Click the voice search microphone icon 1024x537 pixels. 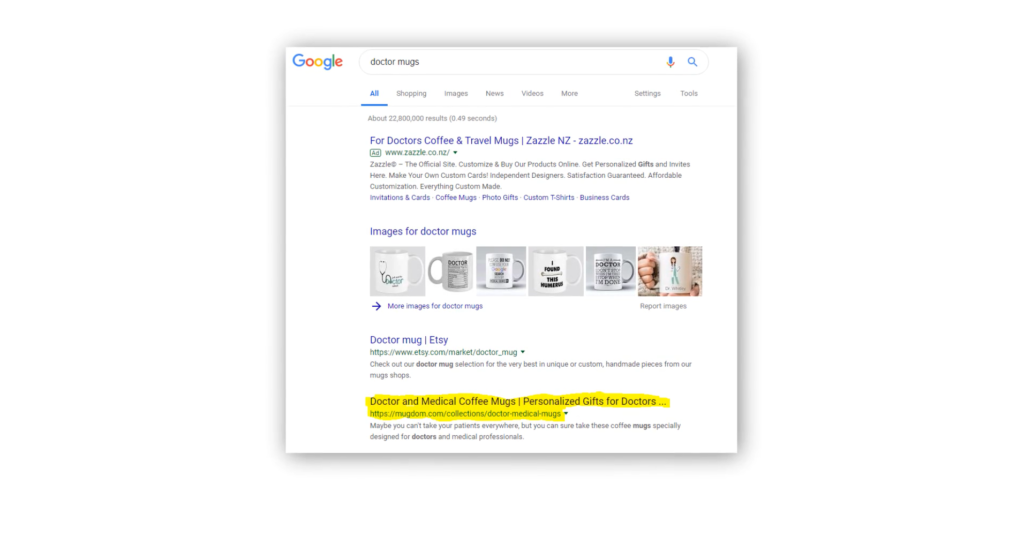coord(670,62)
